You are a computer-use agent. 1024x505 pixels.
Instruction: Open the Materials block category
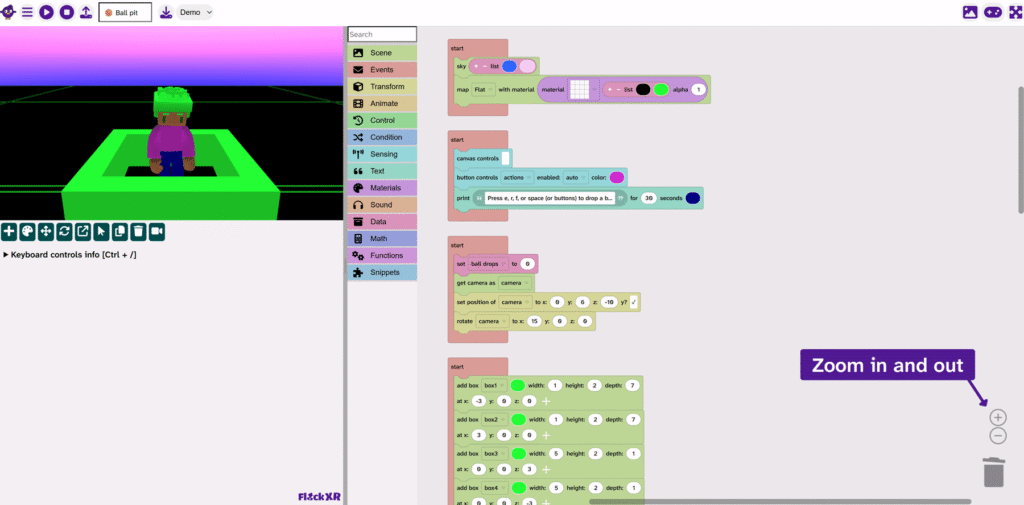[x=382, y=188]
